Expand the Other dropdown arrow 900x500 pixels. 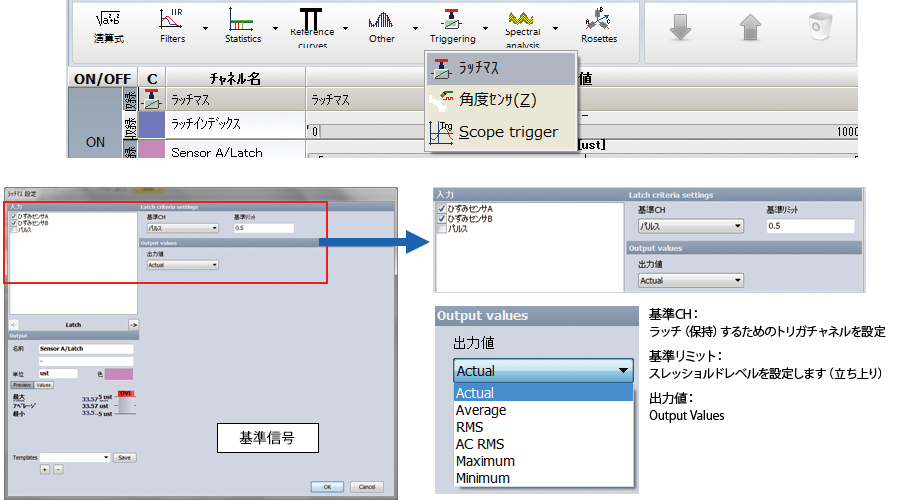point(416,28)
